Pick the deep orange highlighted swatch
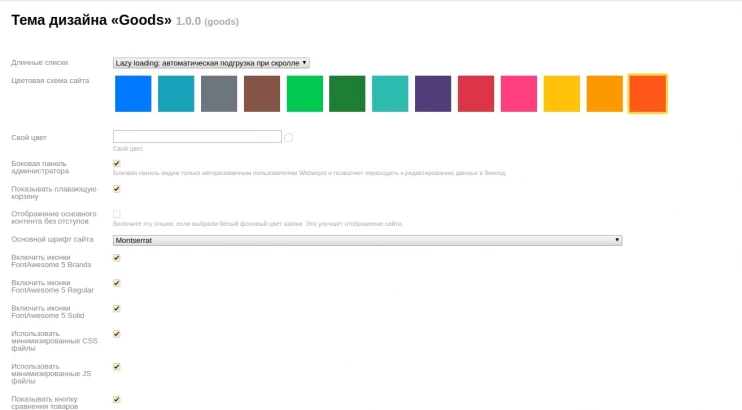The image size is (742, 410). pos(647,94)
